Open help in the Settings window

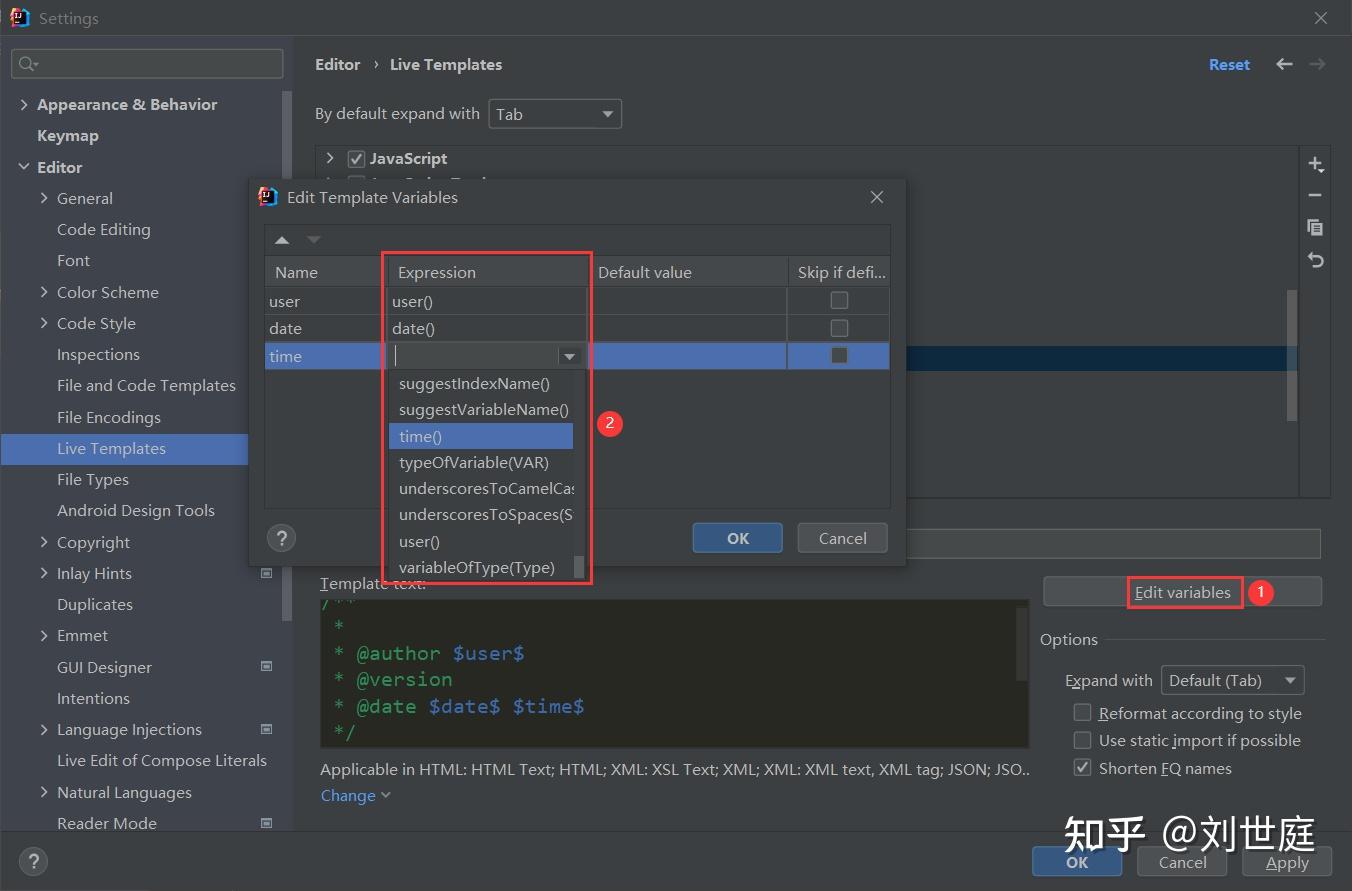coord(33,861)
